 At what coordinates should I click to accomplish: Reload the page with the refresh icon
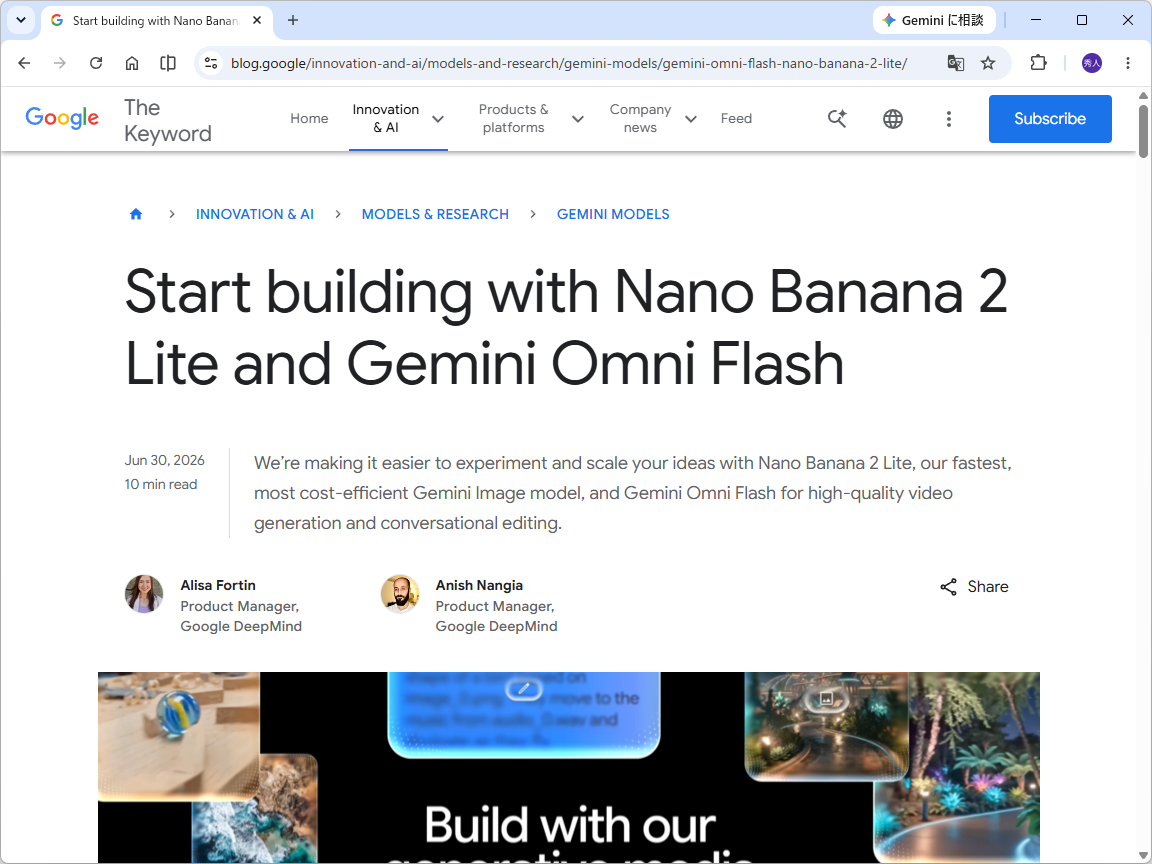pos(96,63)
